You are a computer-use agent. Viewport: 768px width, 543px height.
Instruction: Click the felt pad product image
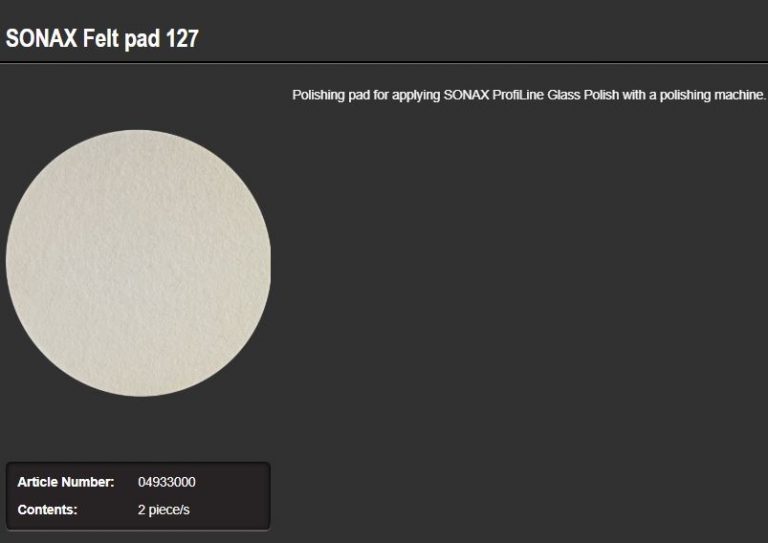138,263
